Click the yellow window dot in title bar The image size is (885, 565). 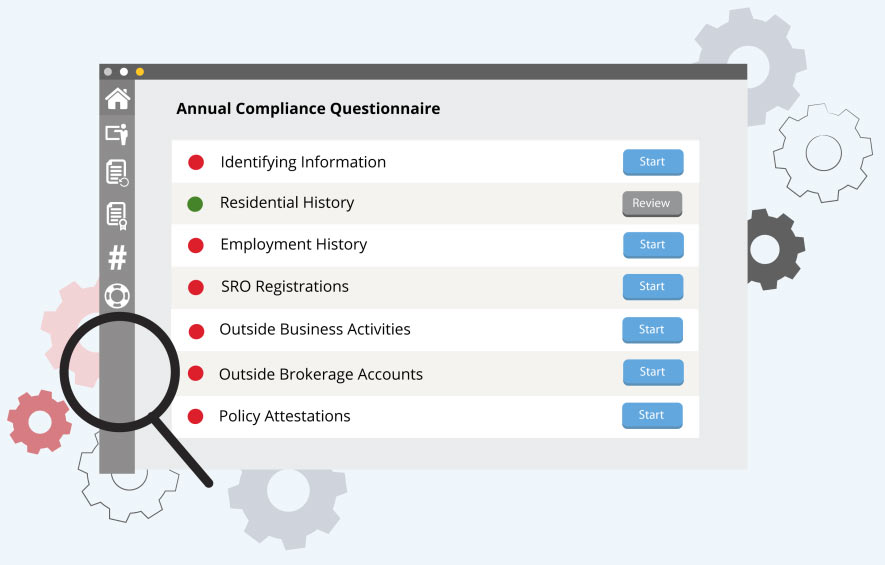[x=140, y=72]
